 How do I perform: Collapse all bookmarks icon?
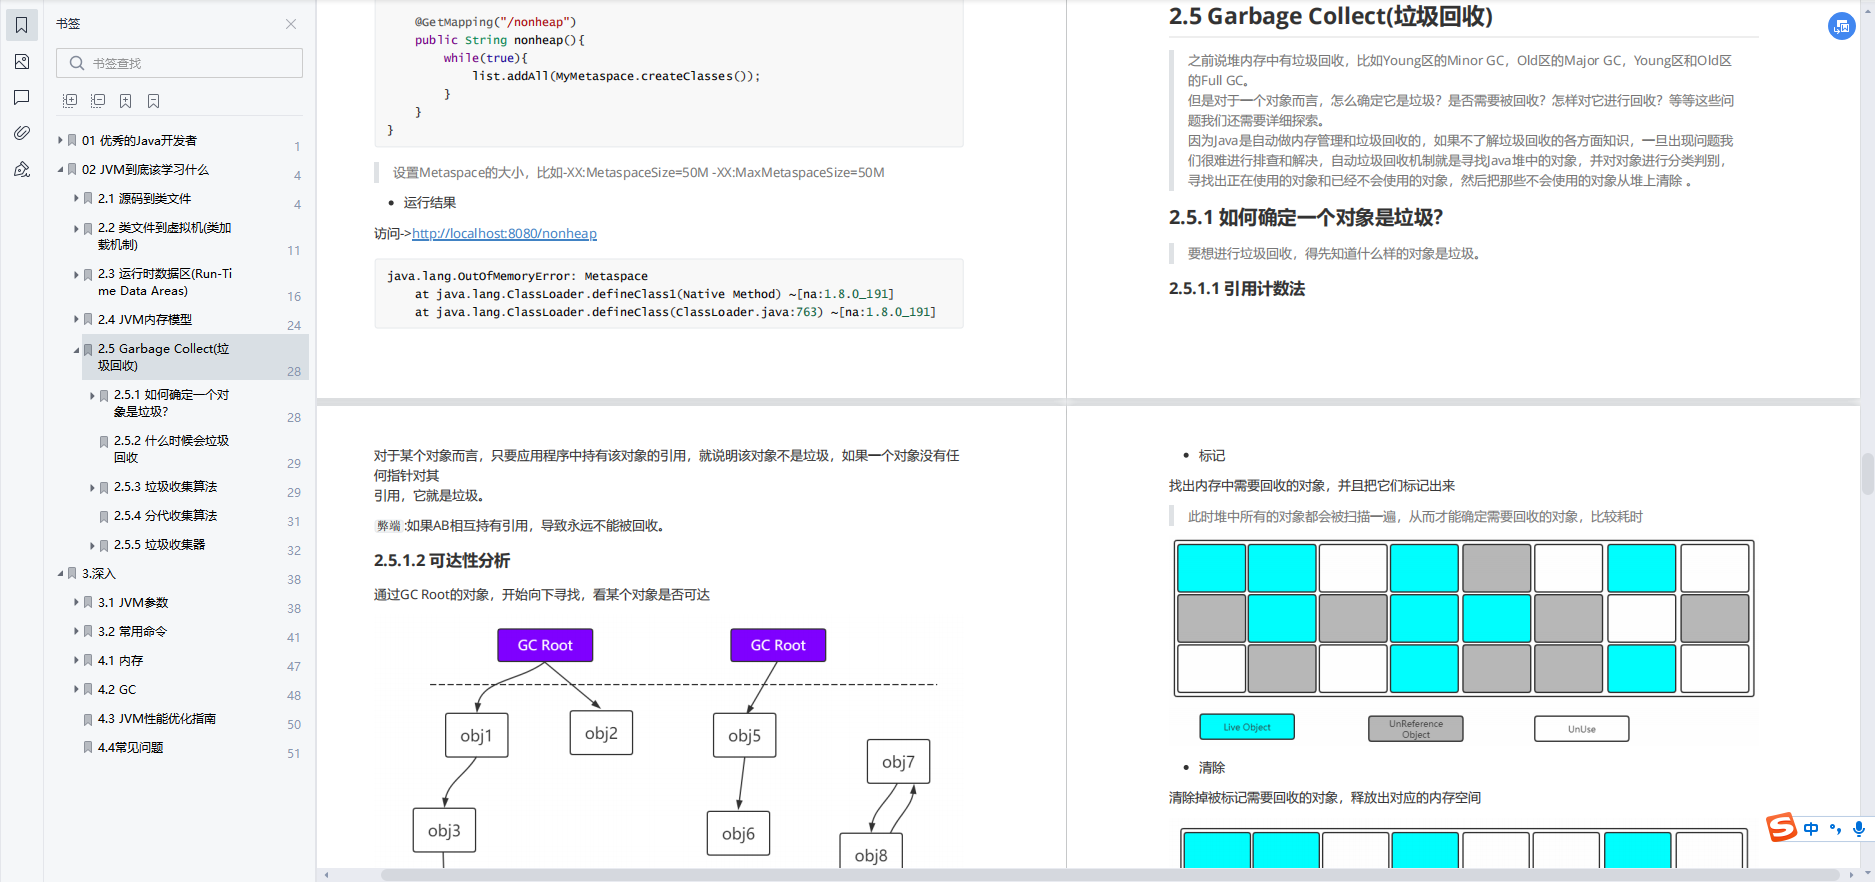point(98,101)
